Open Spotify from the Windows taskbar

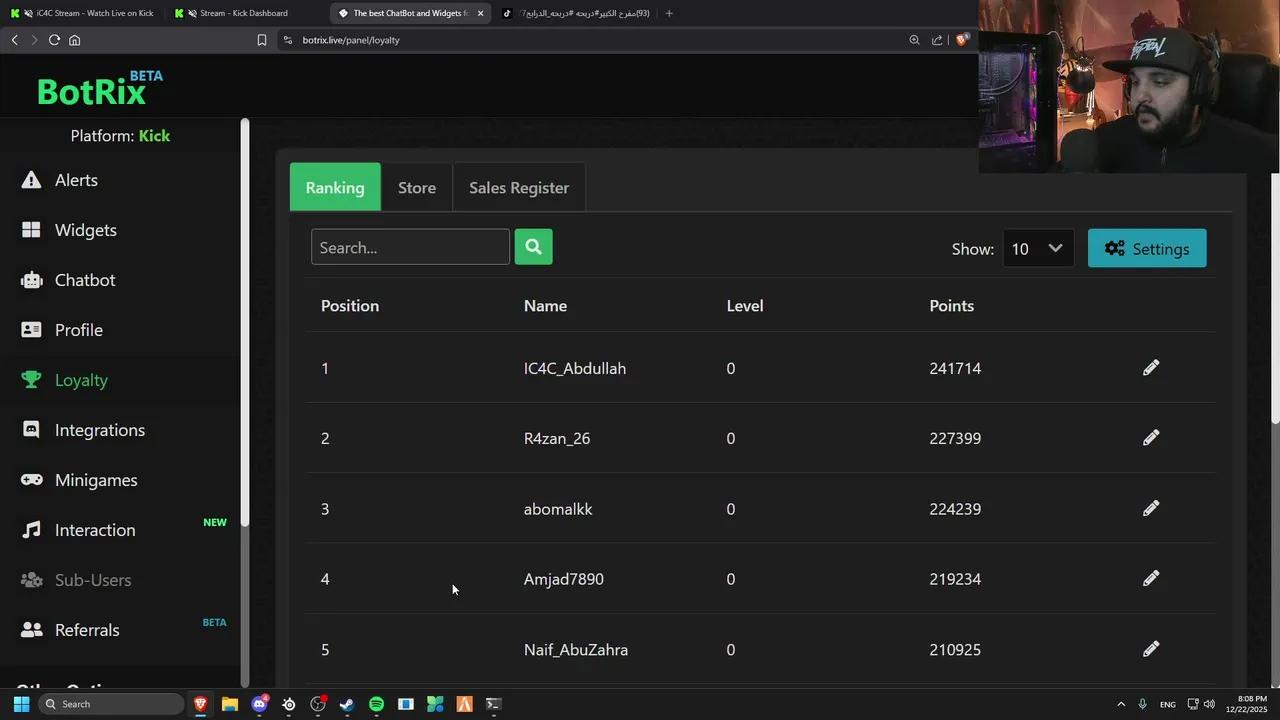tap(376, 704)
